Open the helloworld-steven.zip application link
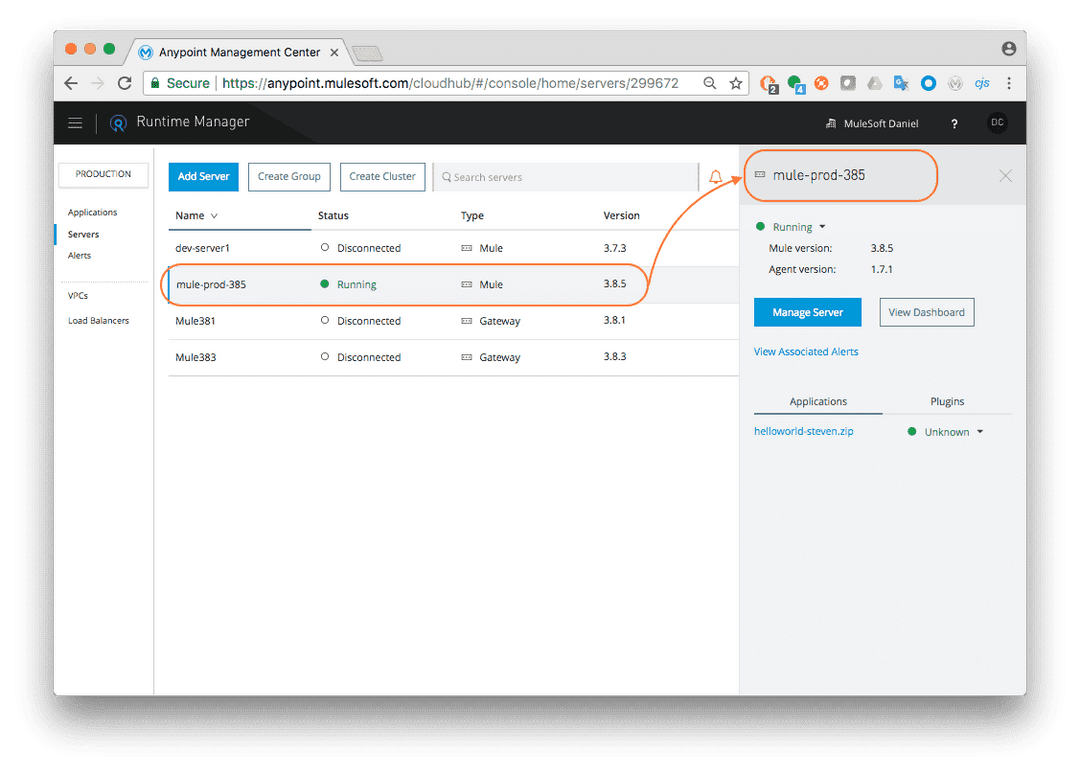The height and width of the screenshot is (772, 1080). click(x=804, y=431)
